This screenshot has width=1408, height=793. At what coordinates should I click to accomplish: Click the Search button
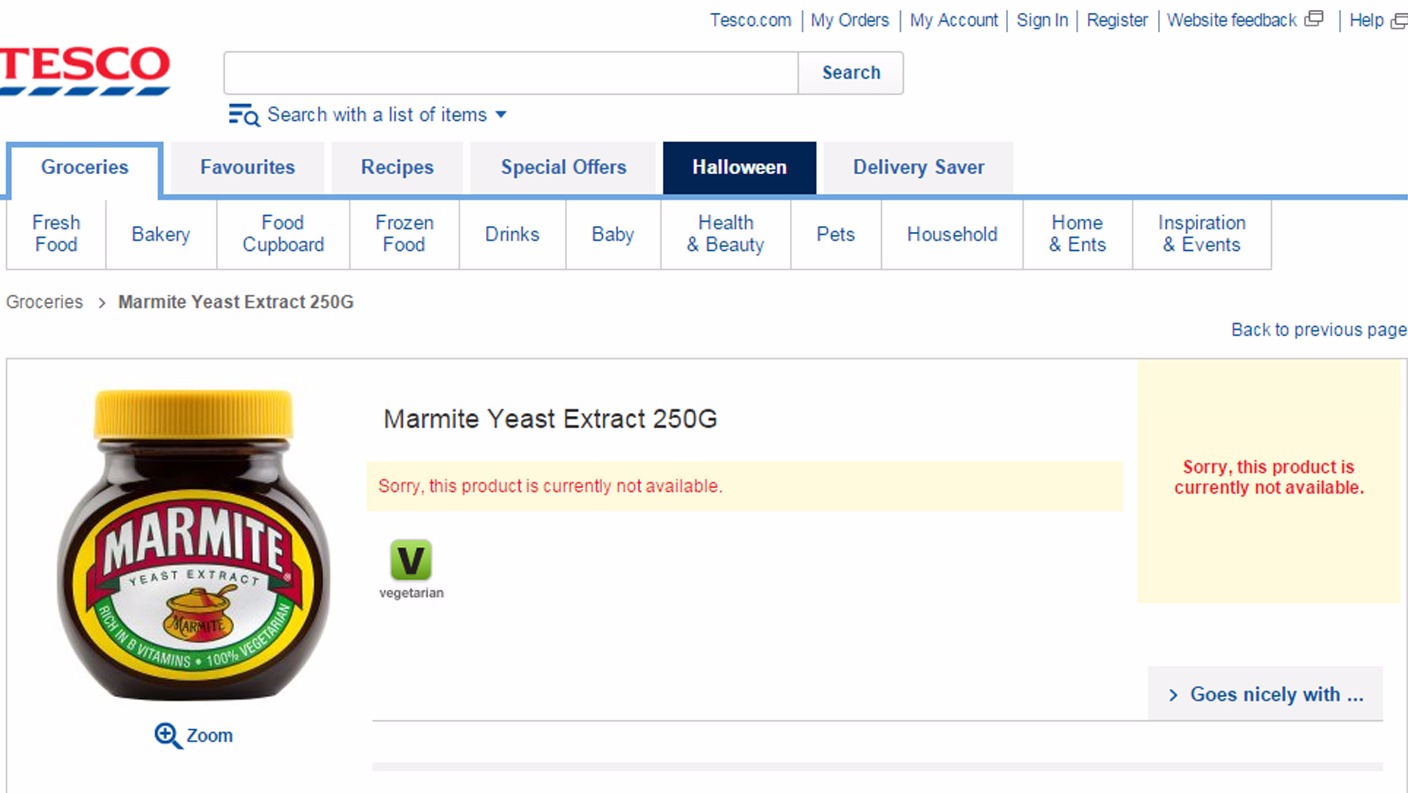click(x=851, y=73)
